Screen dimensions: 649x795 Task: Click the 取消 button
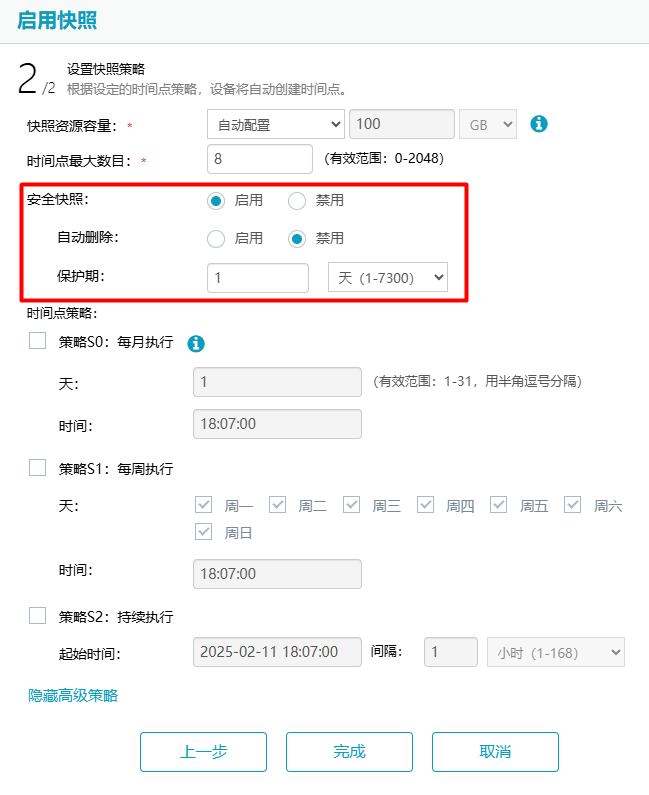coord(495,752)
